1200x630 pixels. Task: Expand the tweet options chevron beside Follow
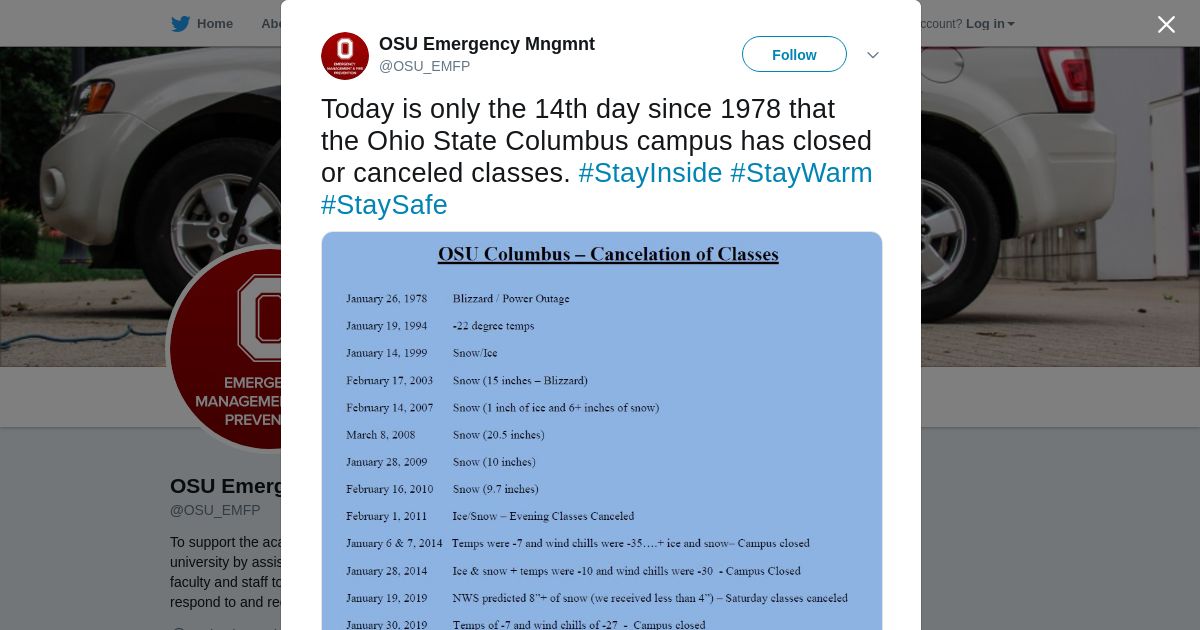(x=873, y=55)
